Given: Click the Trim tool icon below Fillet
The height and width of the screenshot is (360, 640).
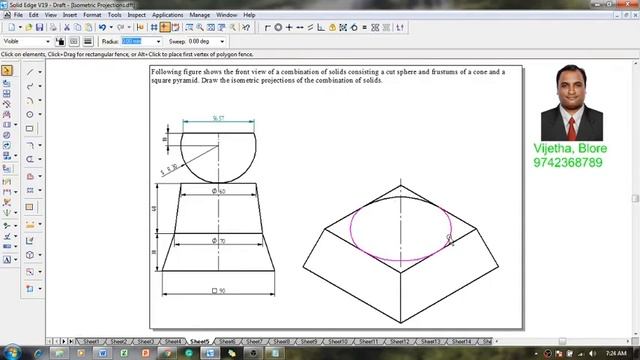Looking at the screenshot, I should click(30, 159).
